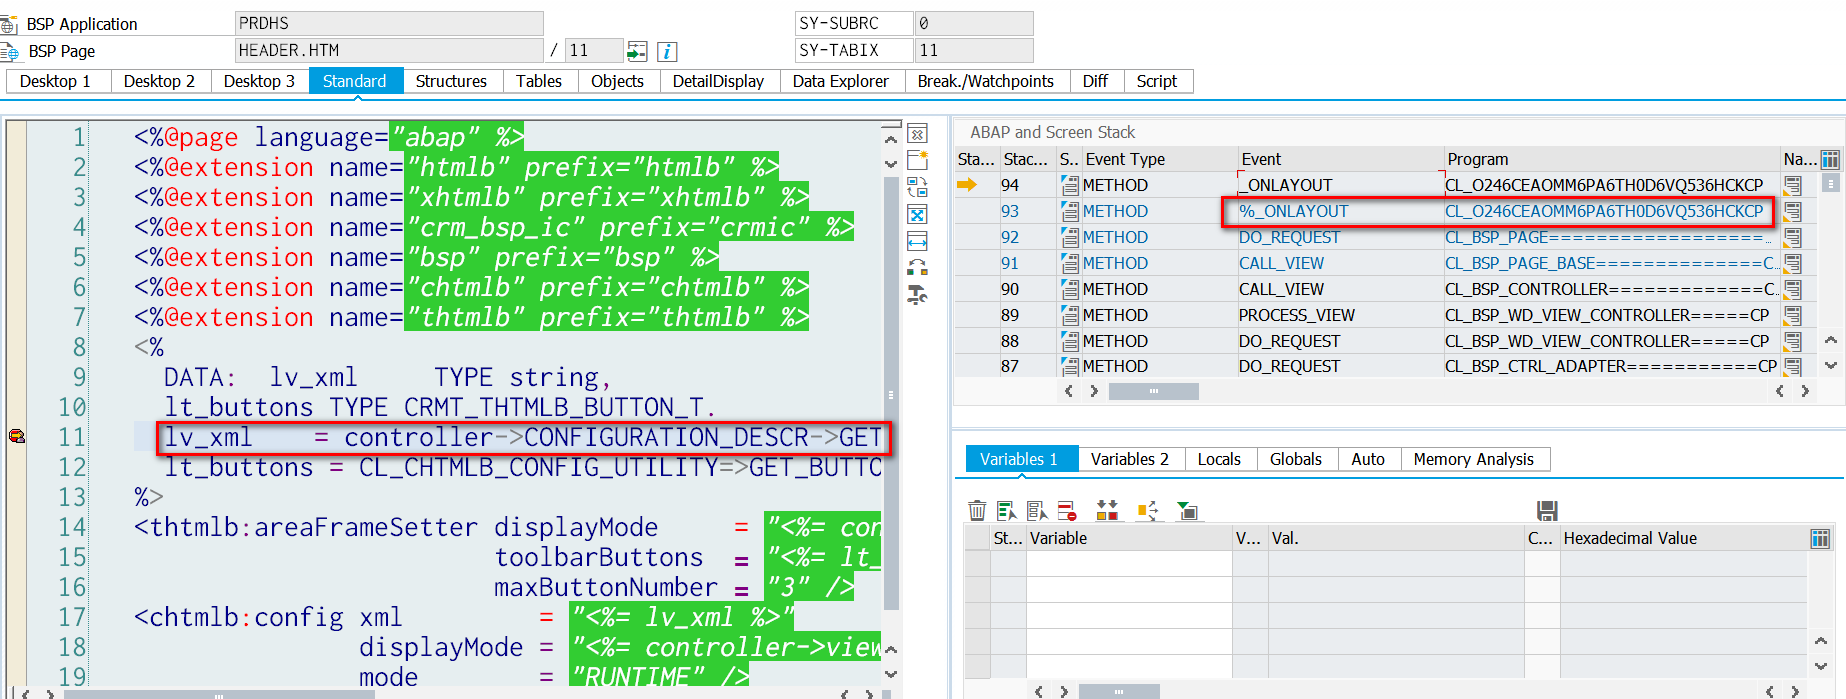Click the stack table scroll-down arrow

(1831, 366)
